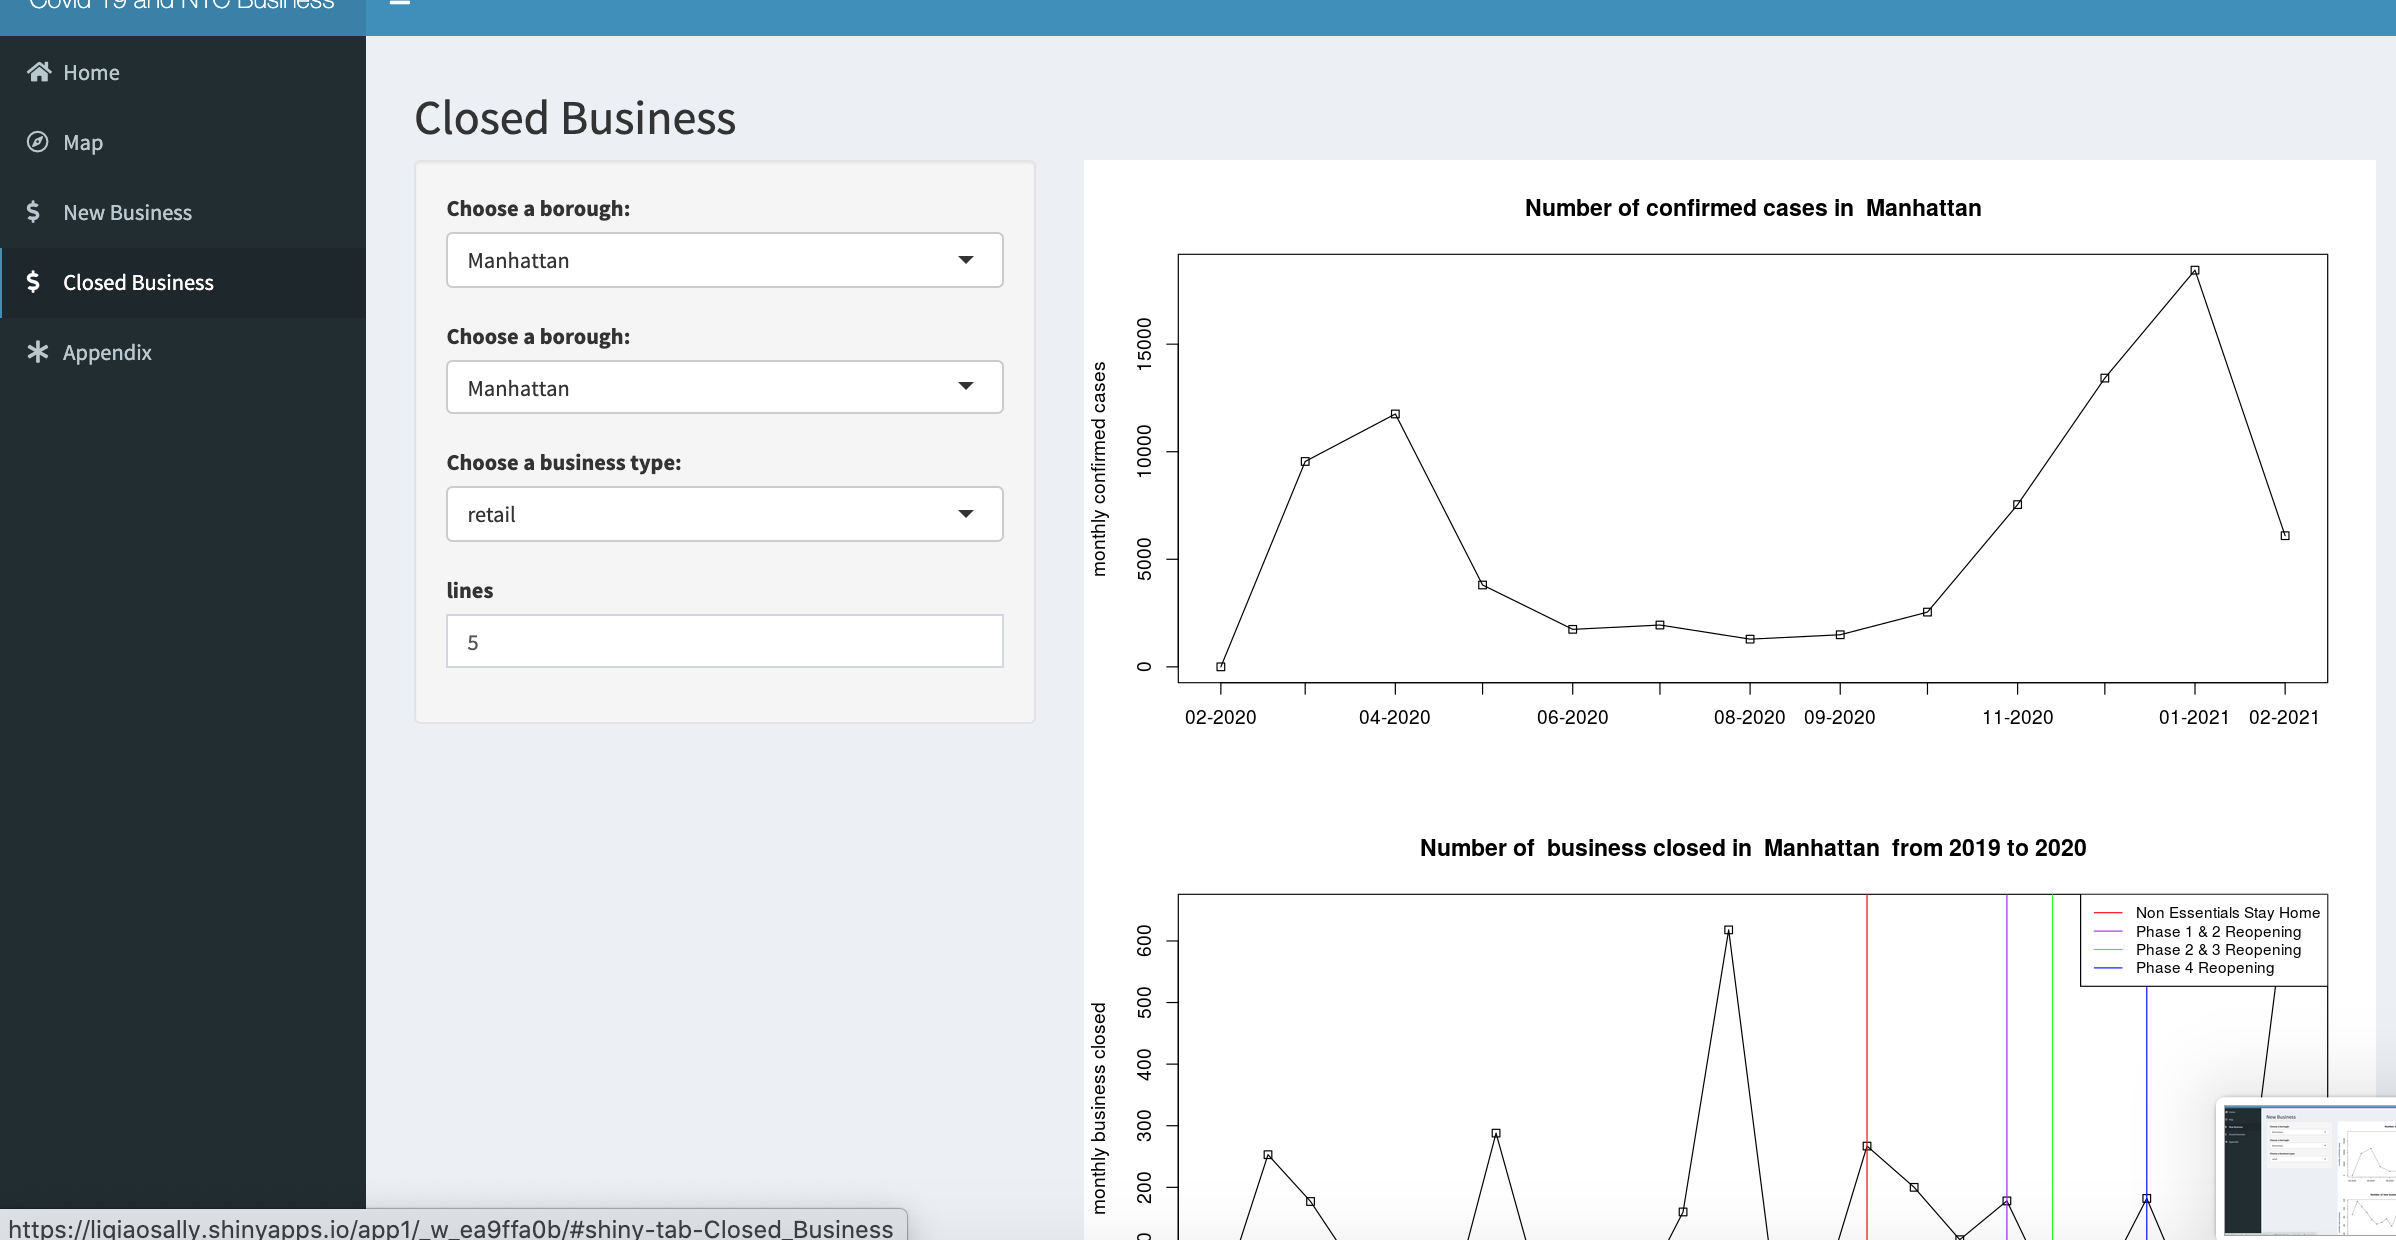Expand the business type dropdown showing retail
Viewport: 2396px width, 1240px height.
[724, 514]
